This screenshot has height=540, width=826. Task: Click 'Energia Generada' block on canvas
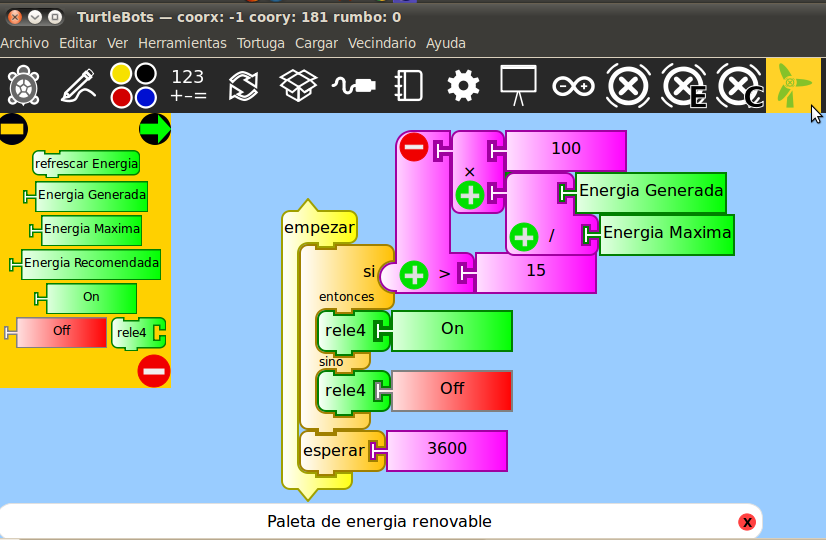(651, 191)
